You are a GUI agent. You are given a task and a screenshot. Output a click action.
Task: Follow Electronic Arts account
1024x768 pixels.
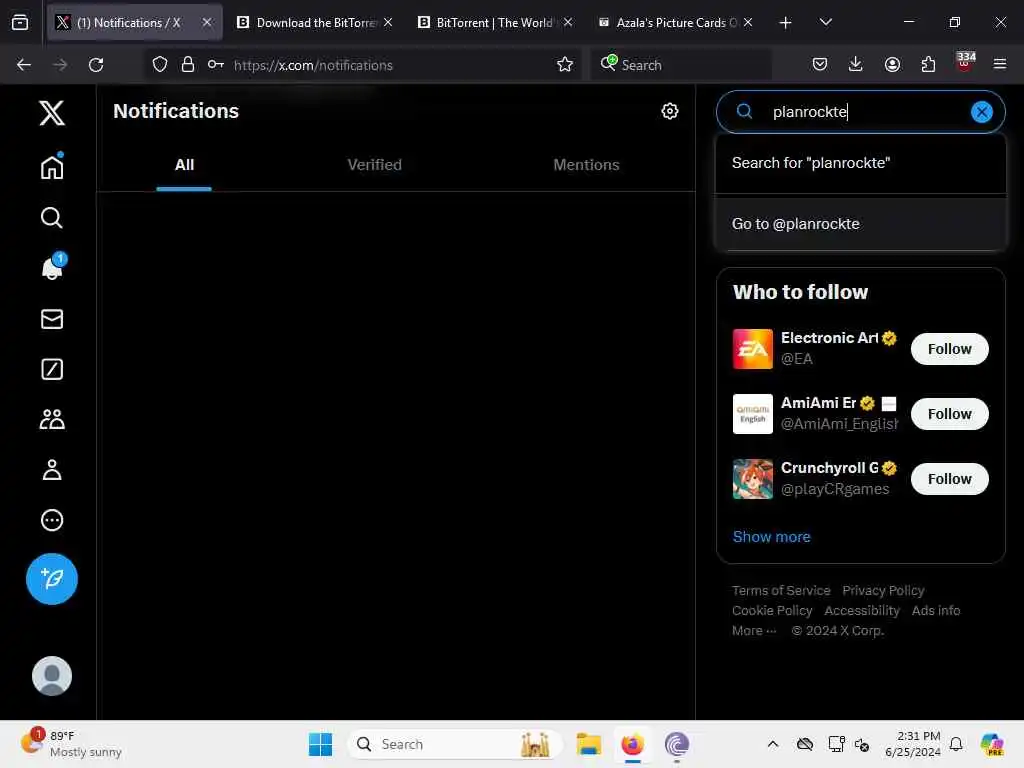(x=949, y=349)
